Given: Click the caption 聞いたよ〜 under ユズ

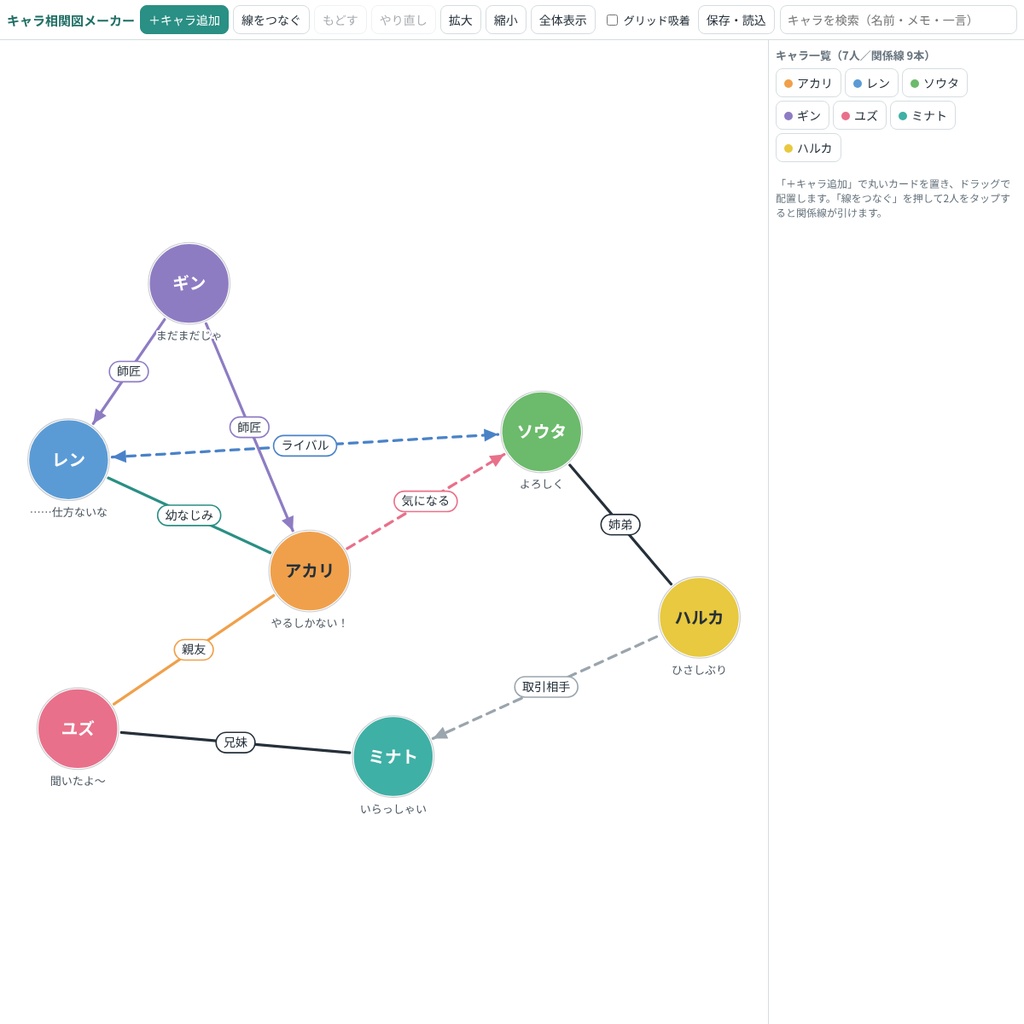Looking at the screenshot, I should point(78,780).
